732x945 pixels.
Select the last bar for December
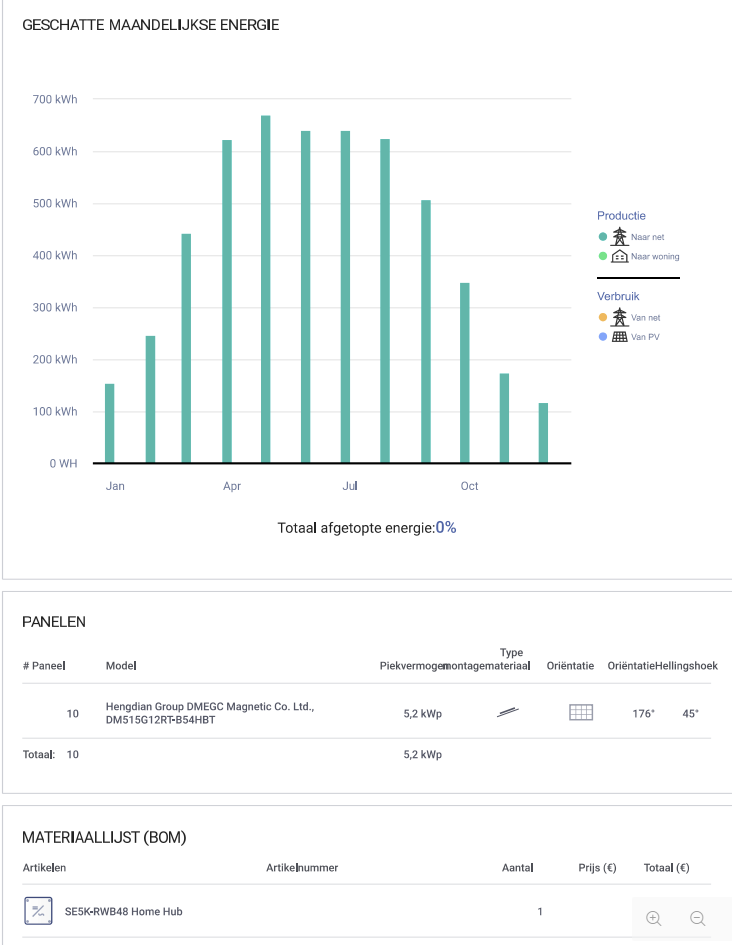point(543,433)
